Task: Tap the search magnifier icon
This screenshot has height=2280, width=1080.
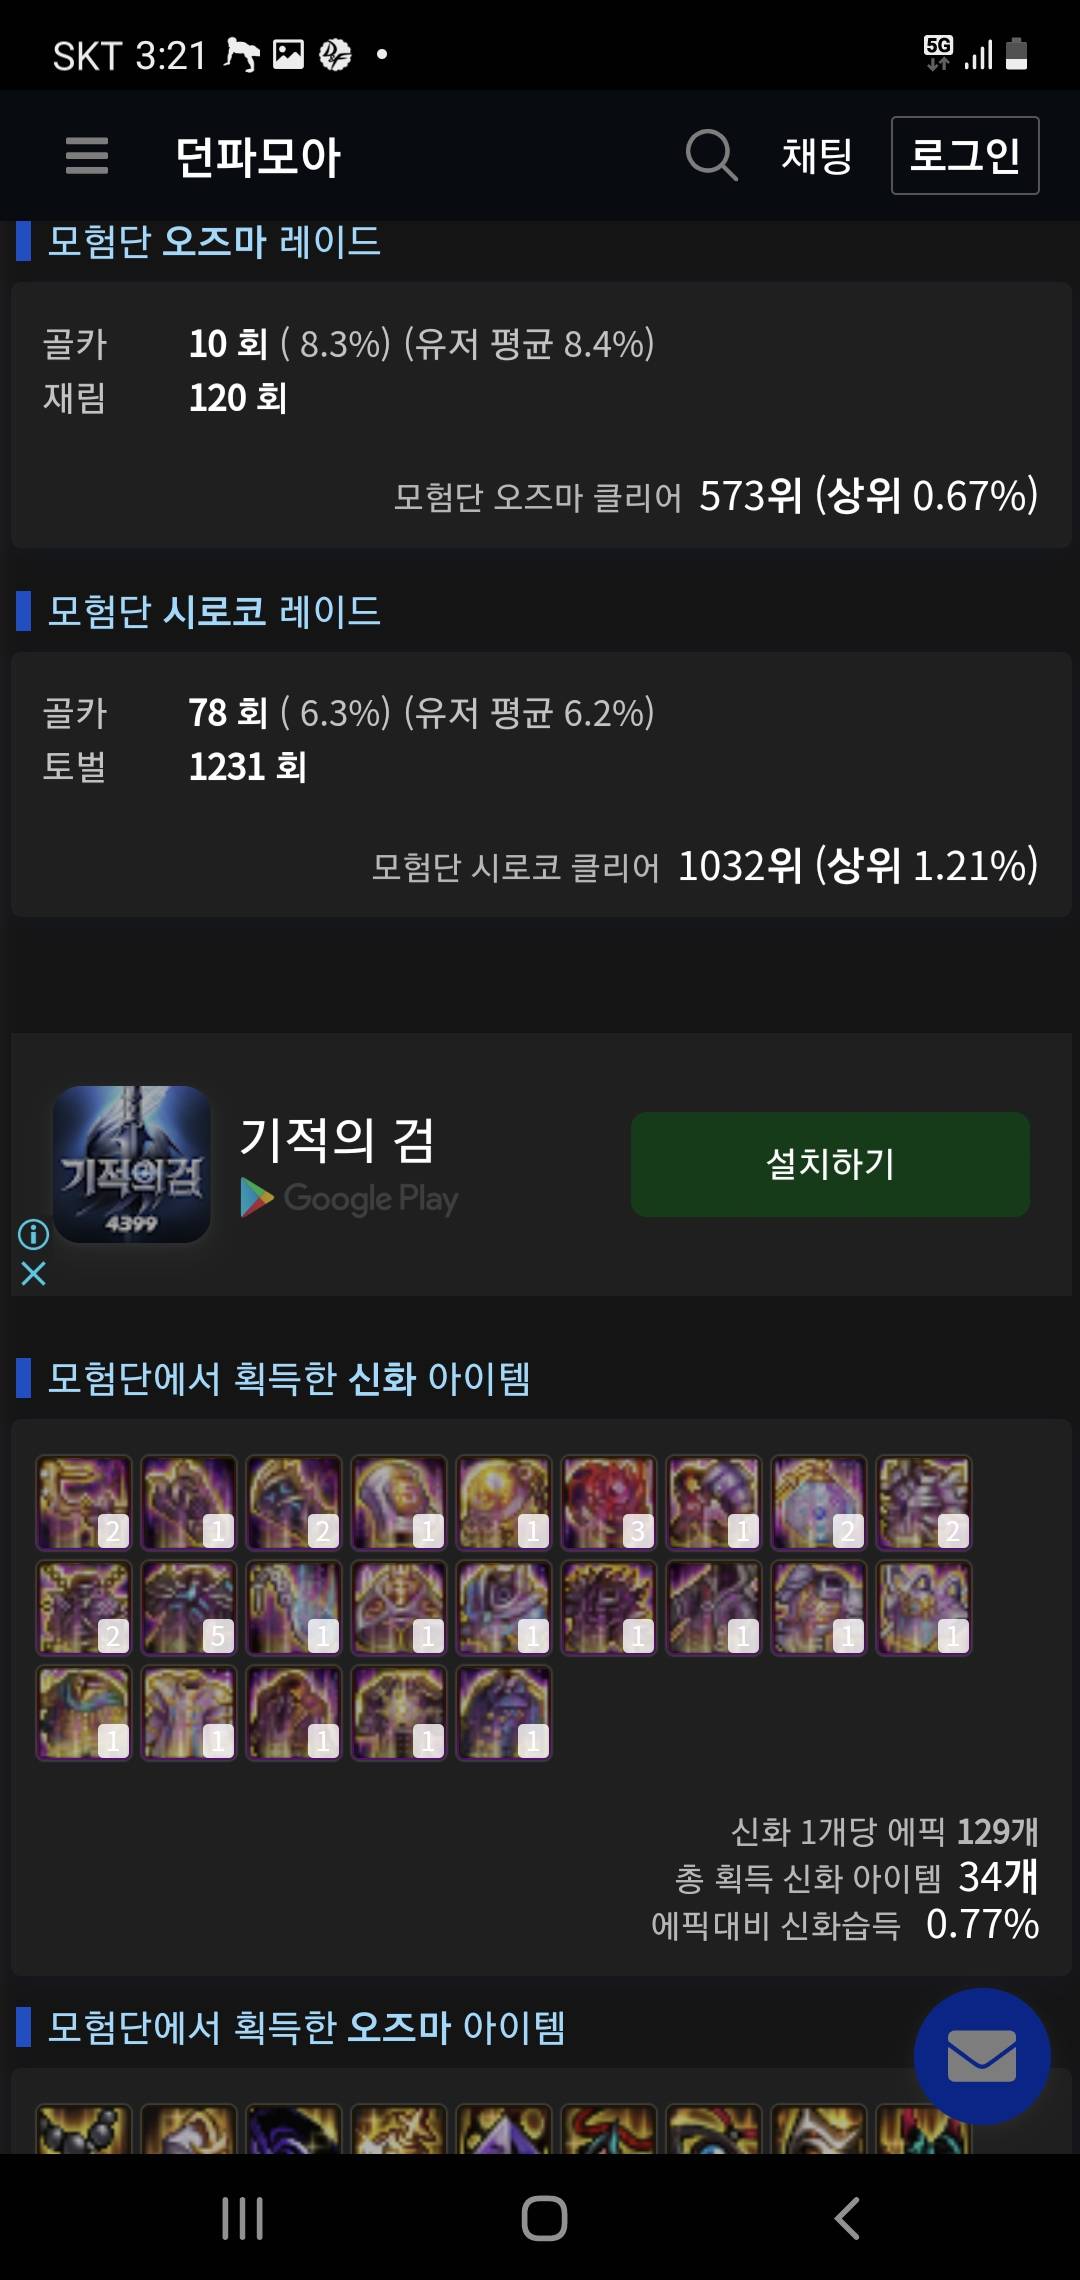Action: click(711, 155)
